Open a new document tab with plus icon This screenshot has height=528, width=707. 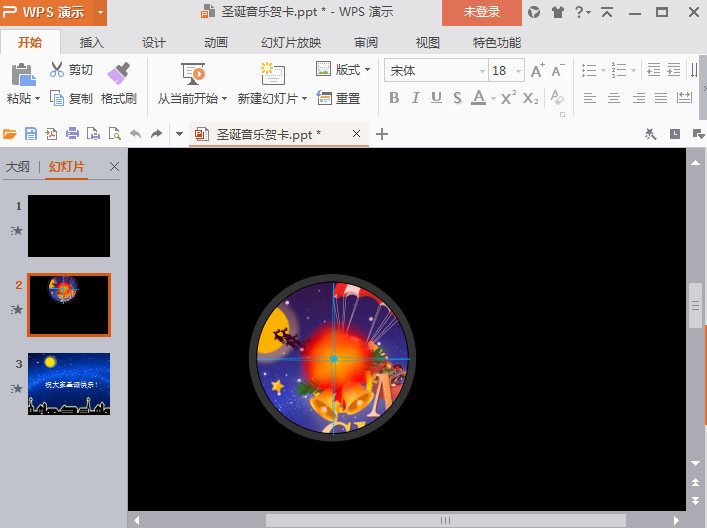pyautogui.click(x=381, y=134)
